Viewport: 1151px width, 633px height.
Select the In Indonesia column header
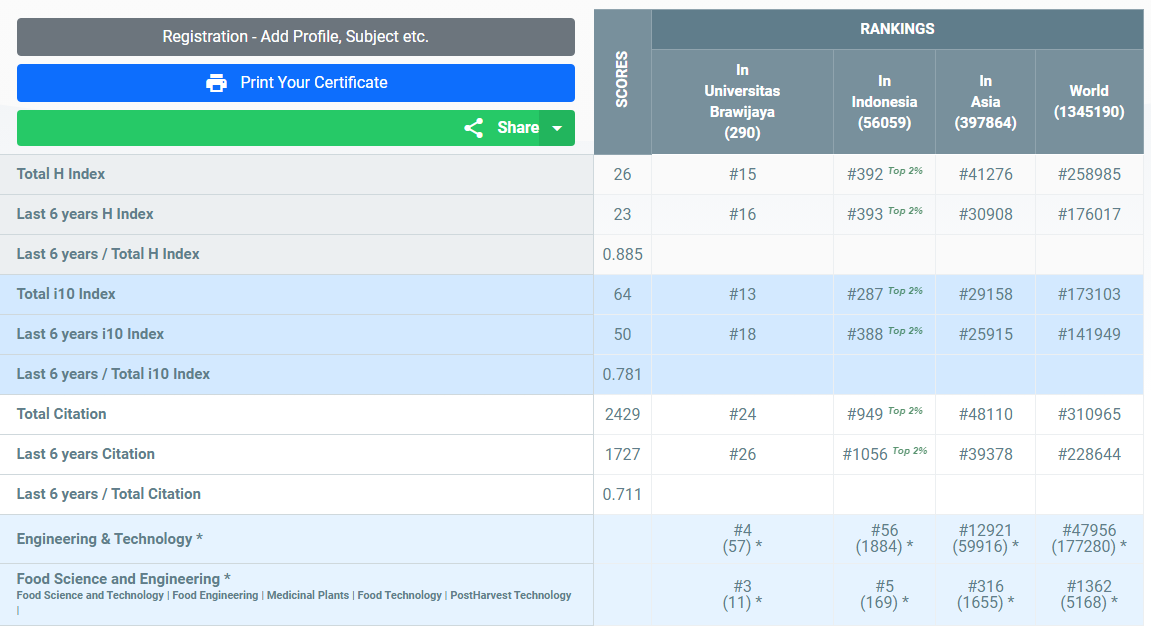pyautogui.click(x=884, y=101)
